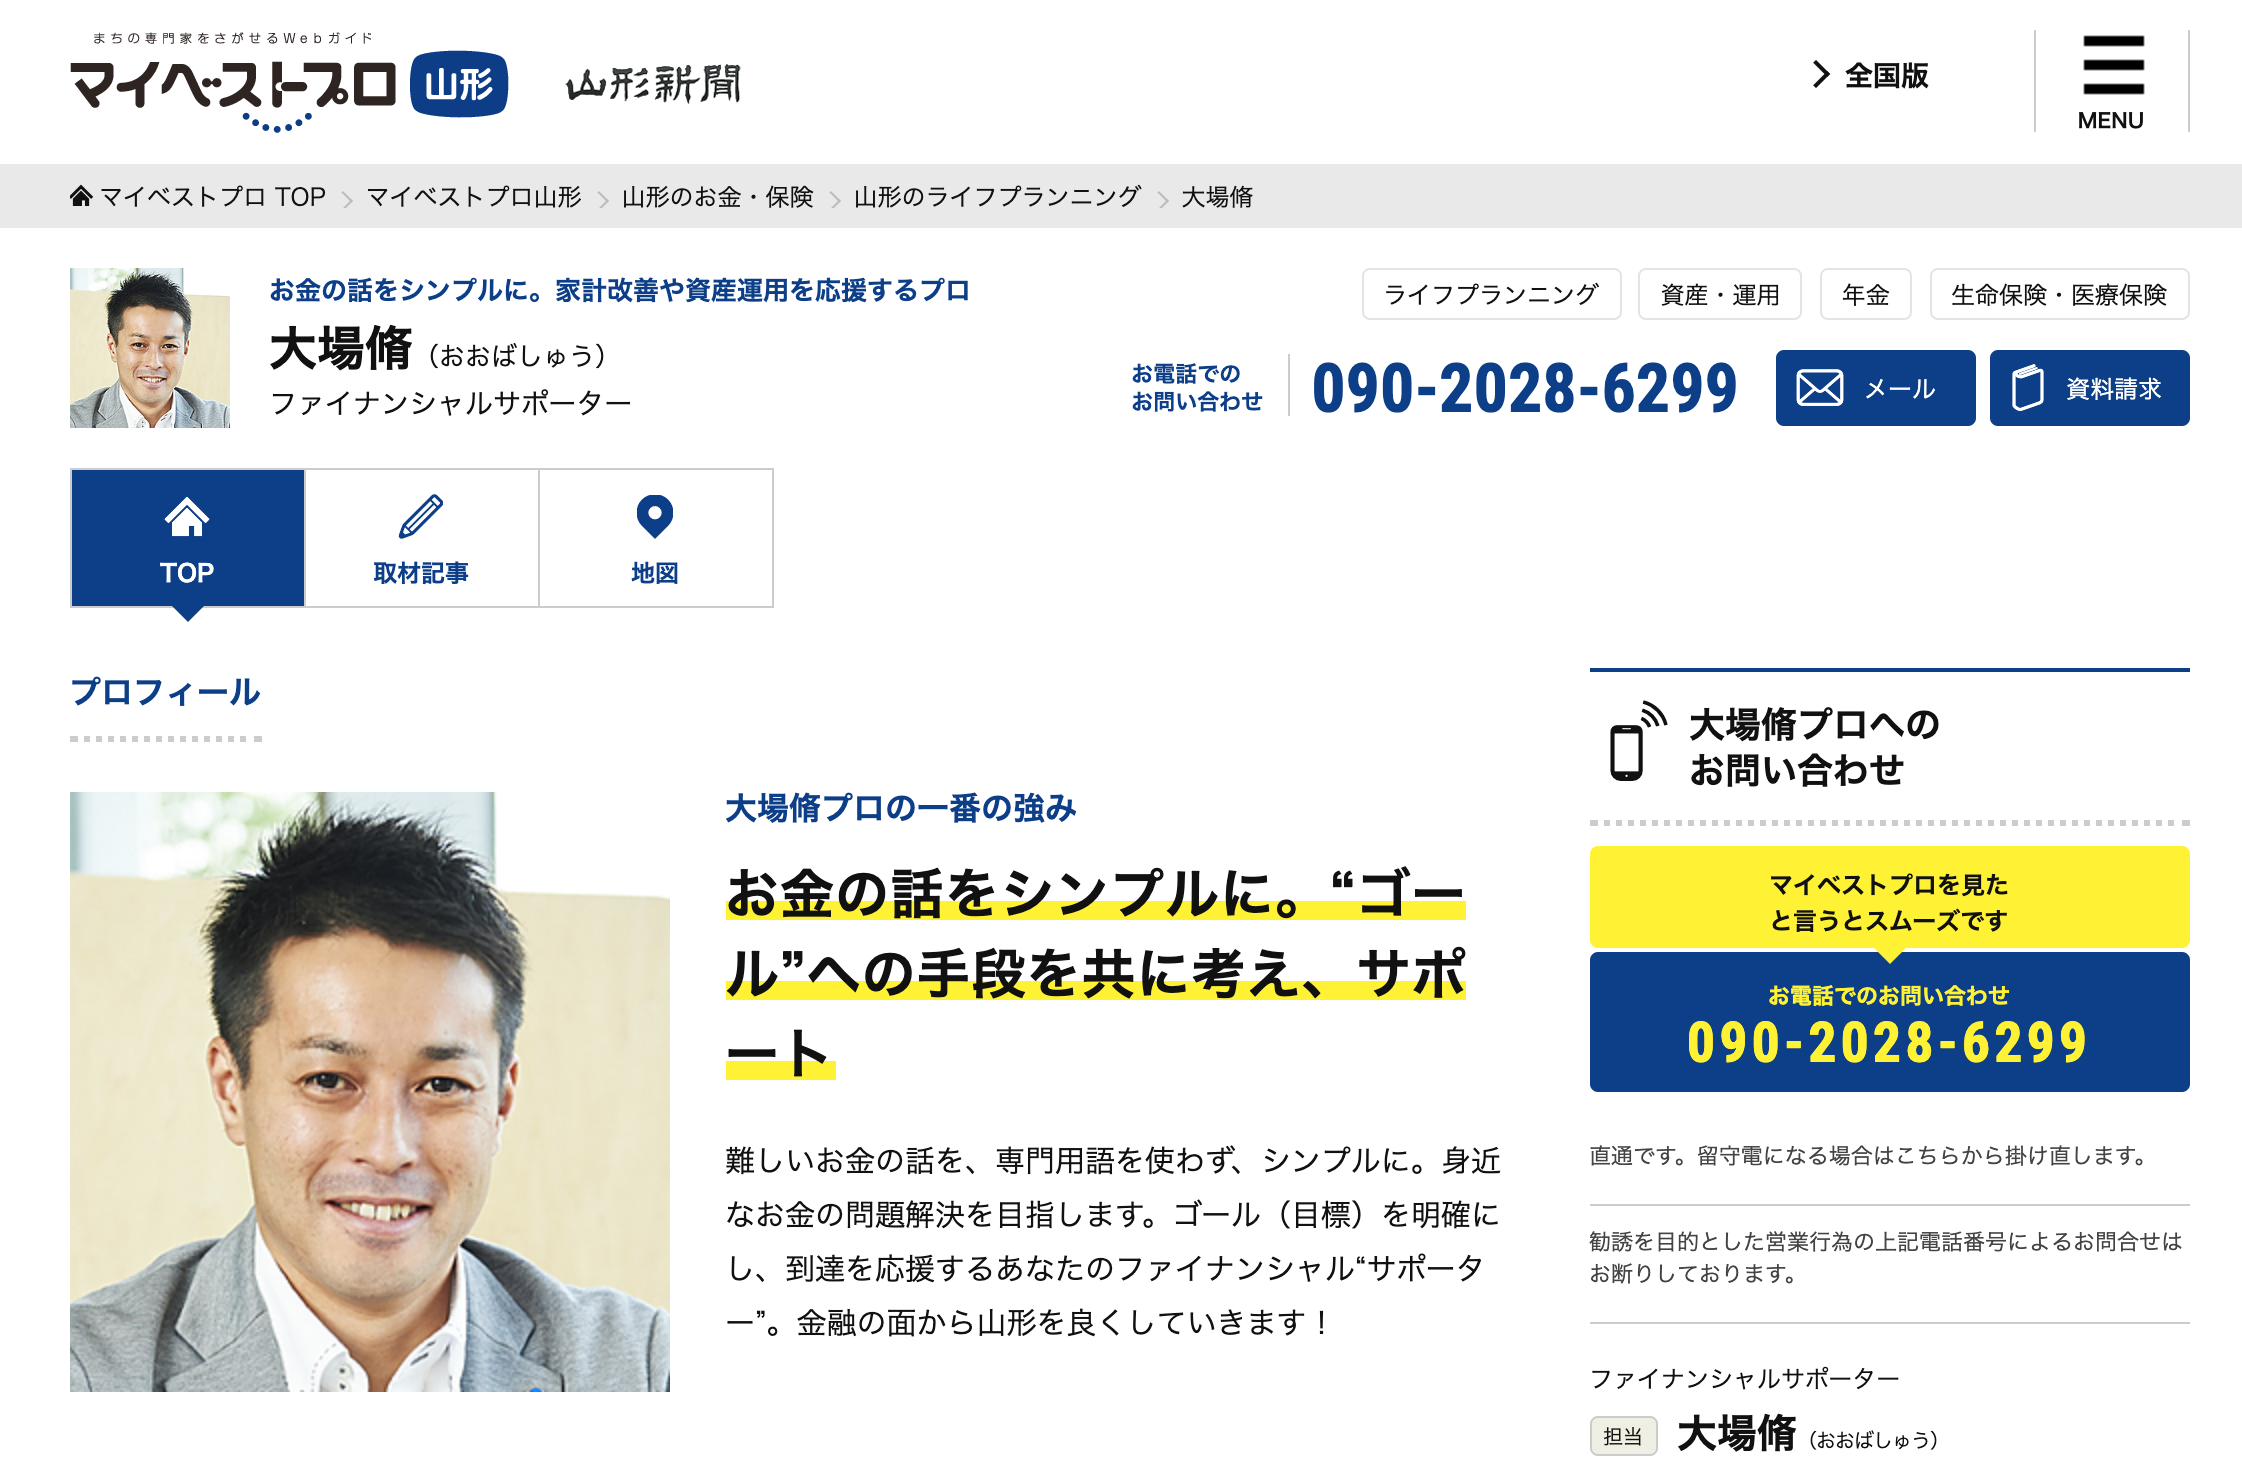Click the map pin icon for 地図
This screenshot has height=1472, width=2242.
[x=655, y=517]
